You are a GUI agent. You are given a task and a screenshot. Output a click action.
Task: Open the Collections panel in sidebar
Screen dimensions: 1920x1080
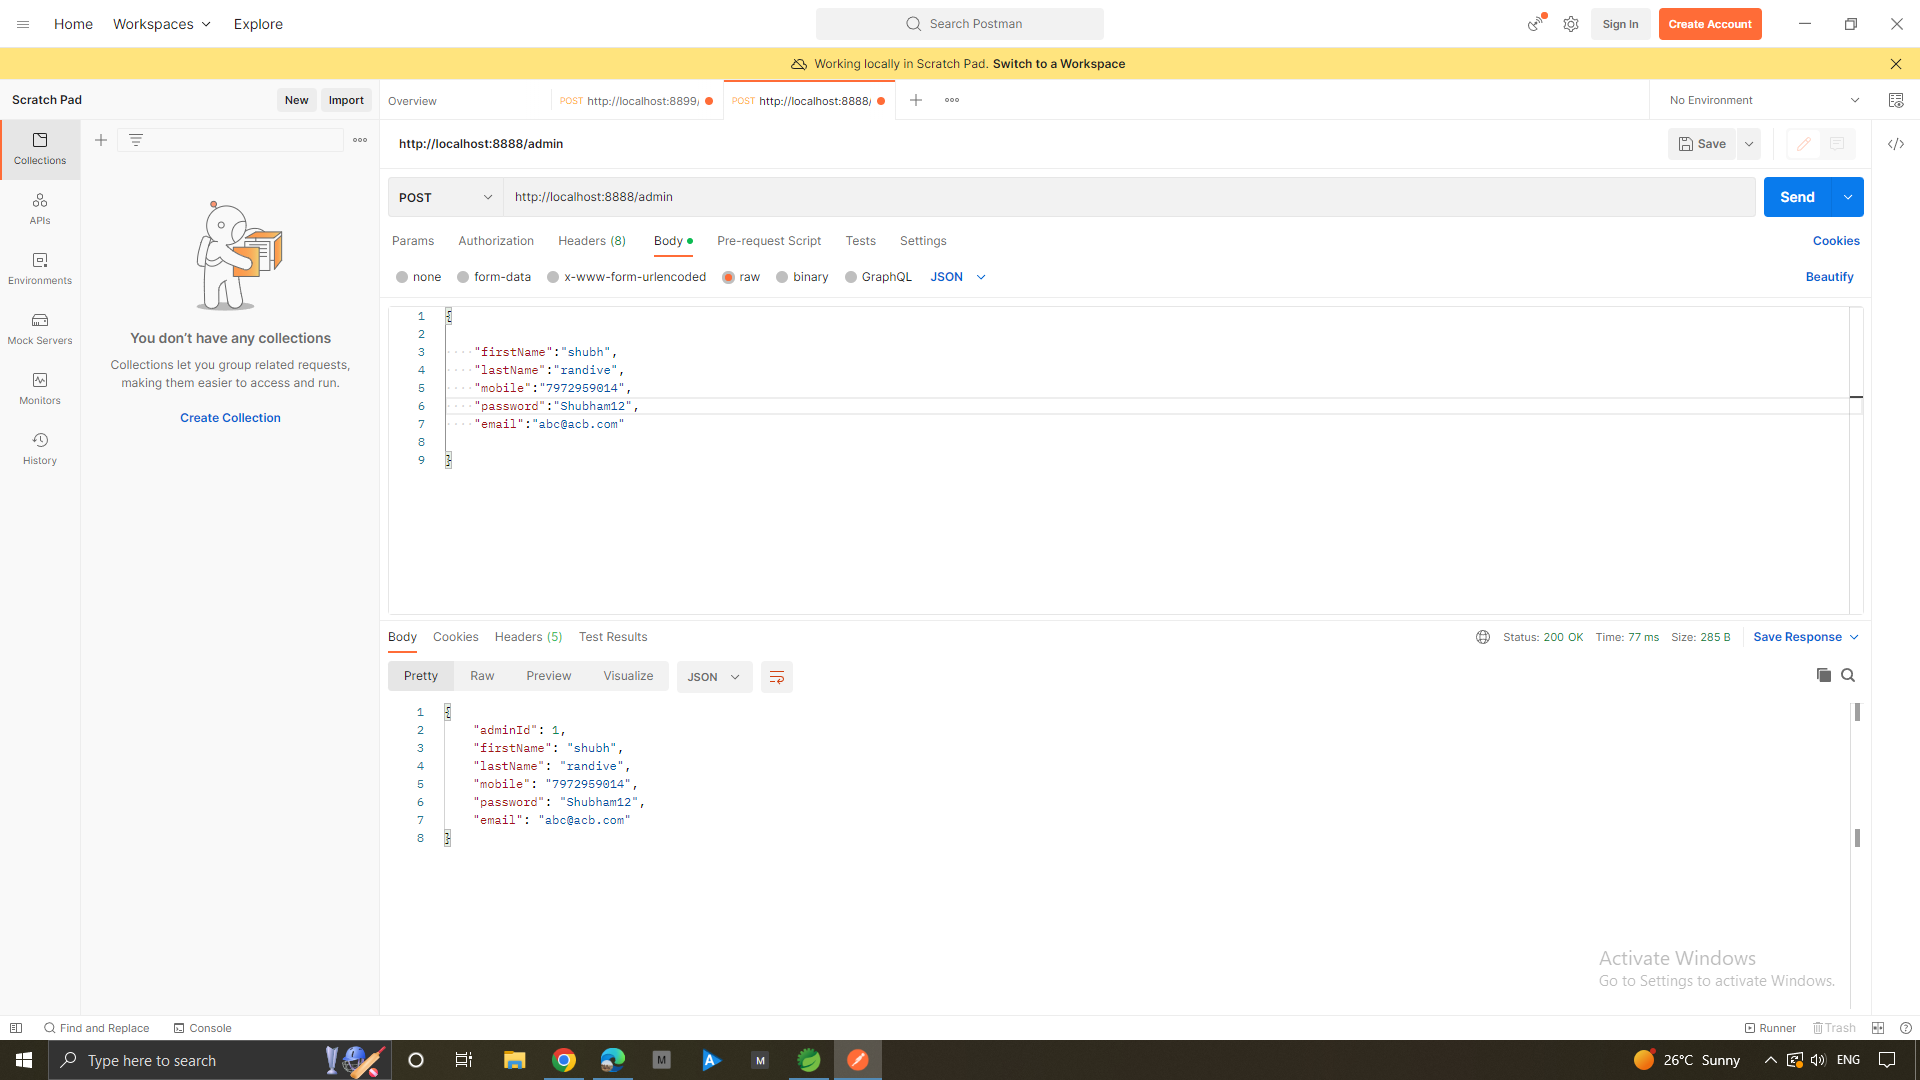click(x=39, y=148)
